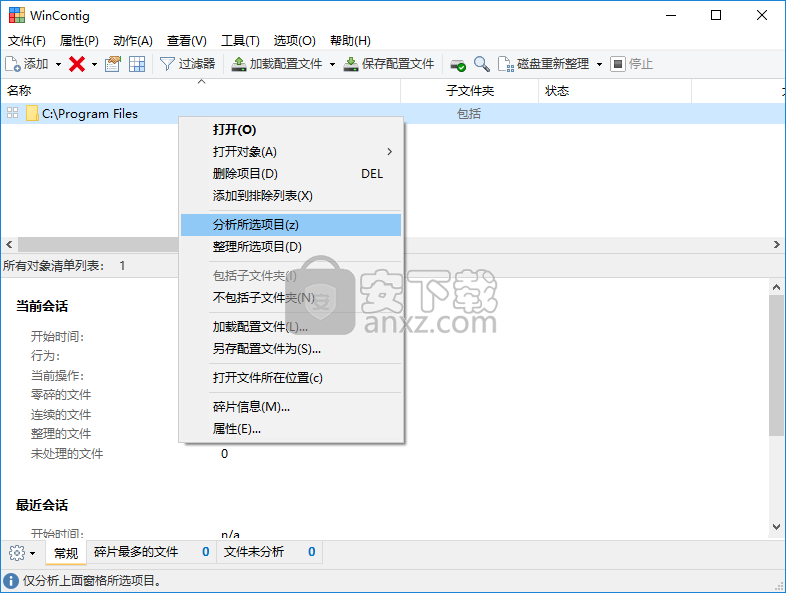Click the horizontal scrollbar right arrow
The width and height of the screenshot is (786, 593).
pos(776,245)
